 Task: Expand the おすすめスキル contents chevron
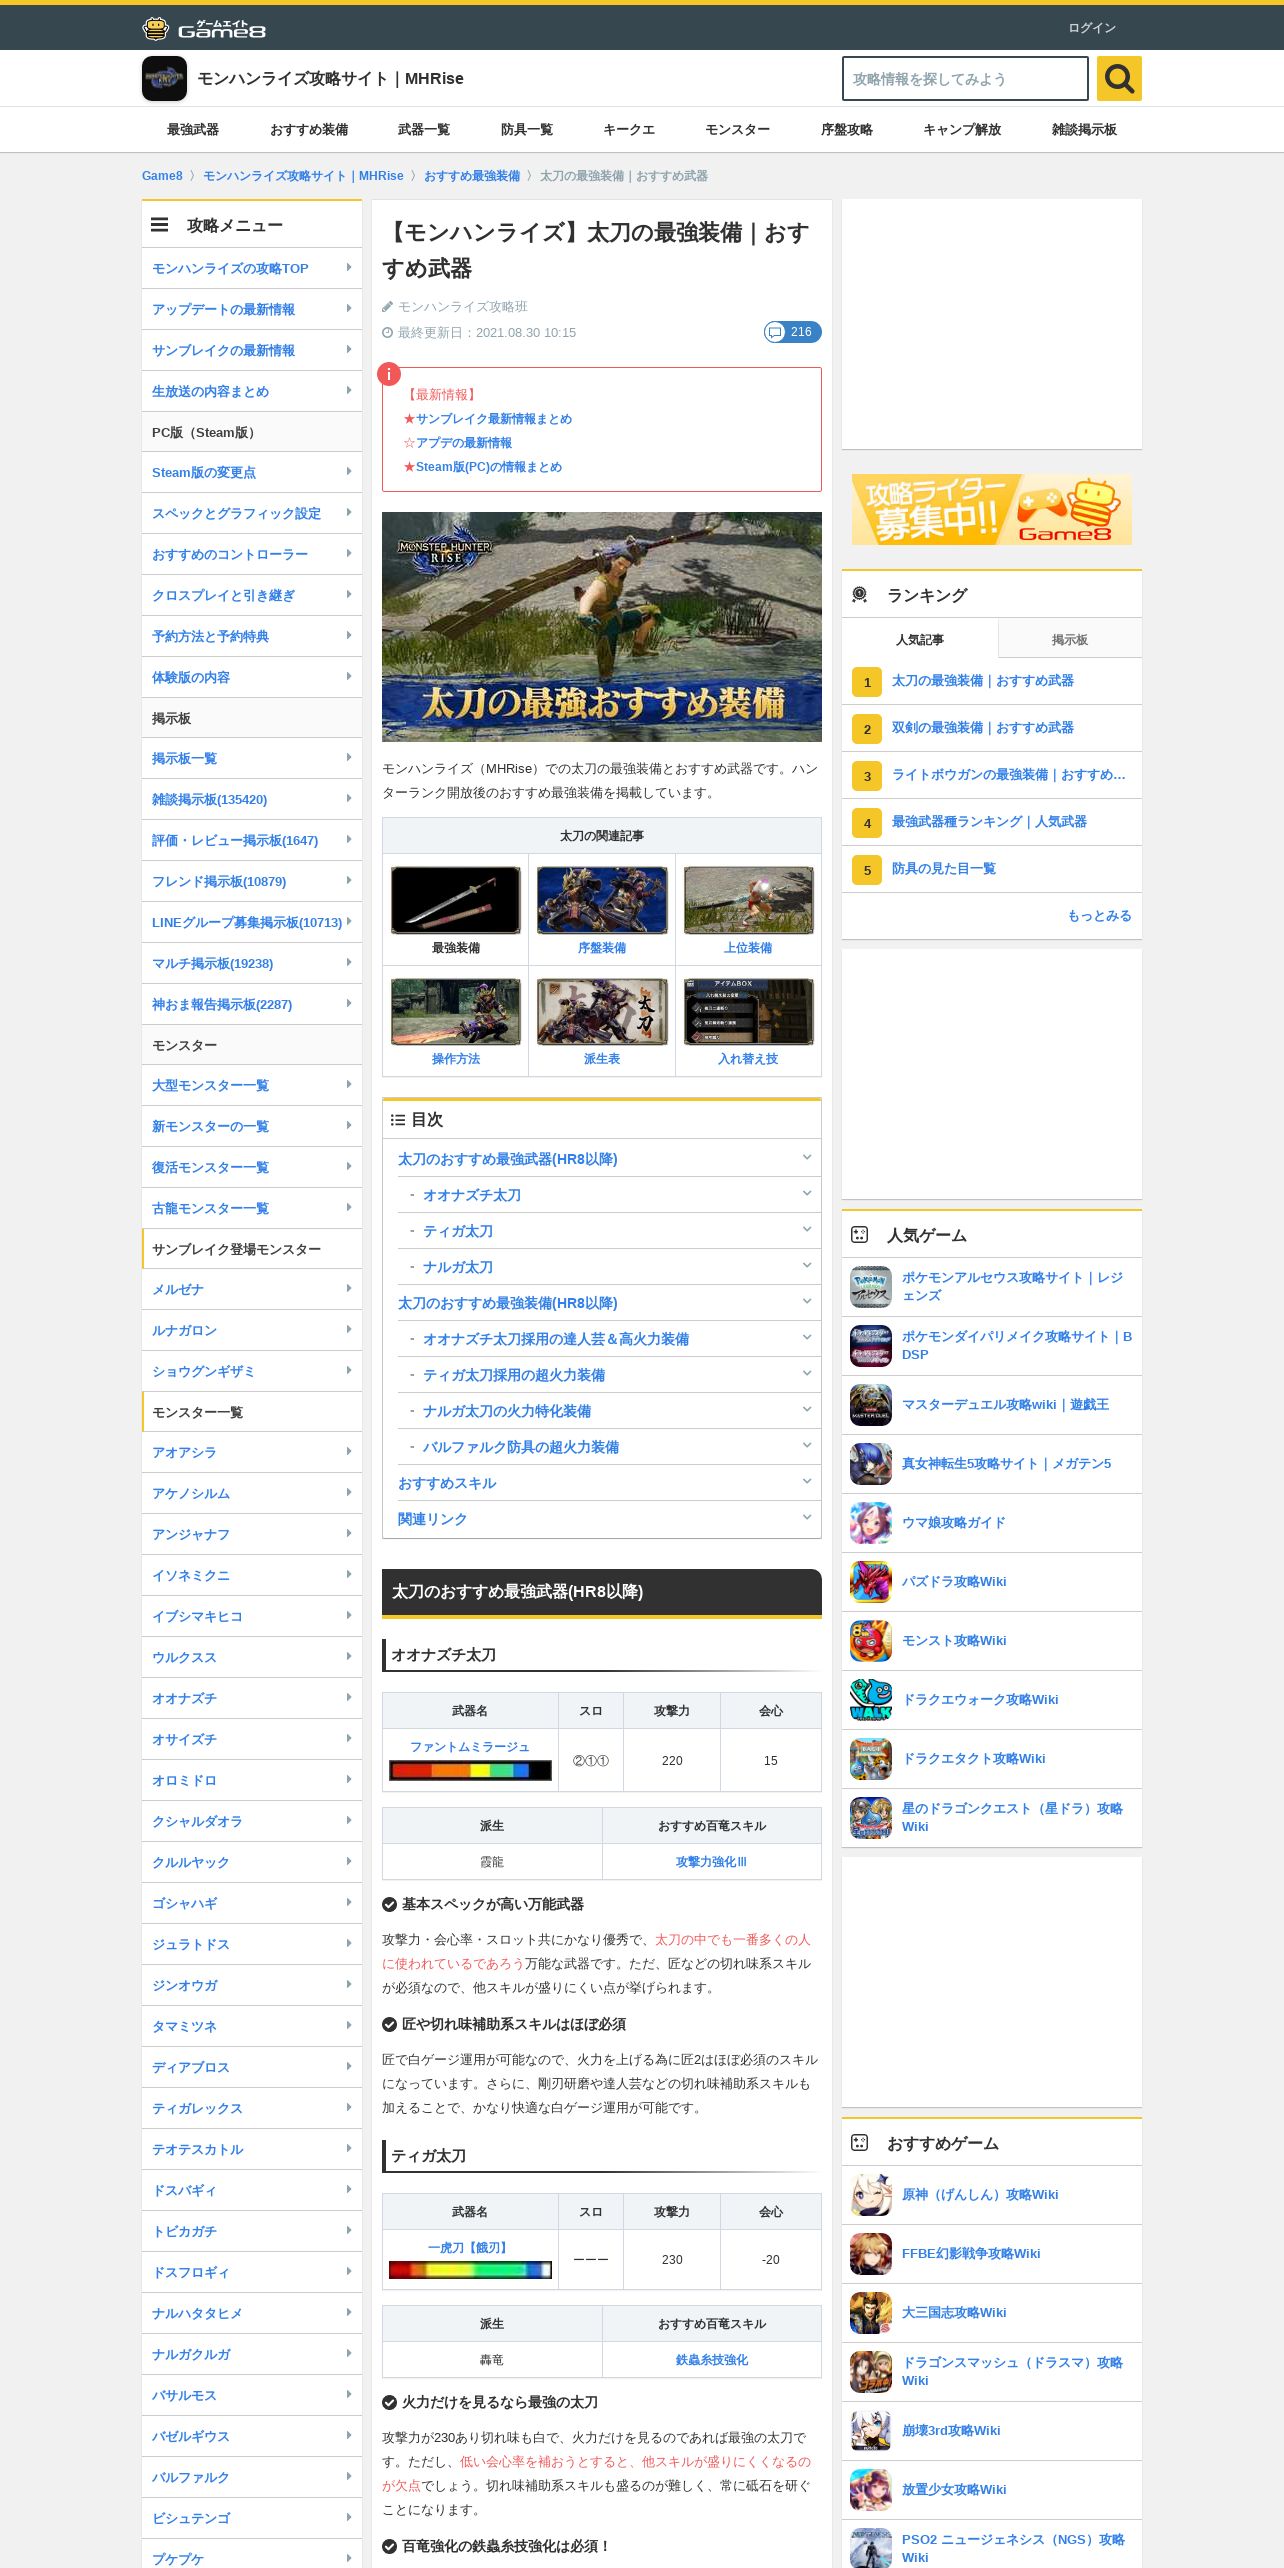coord(806,1482)
